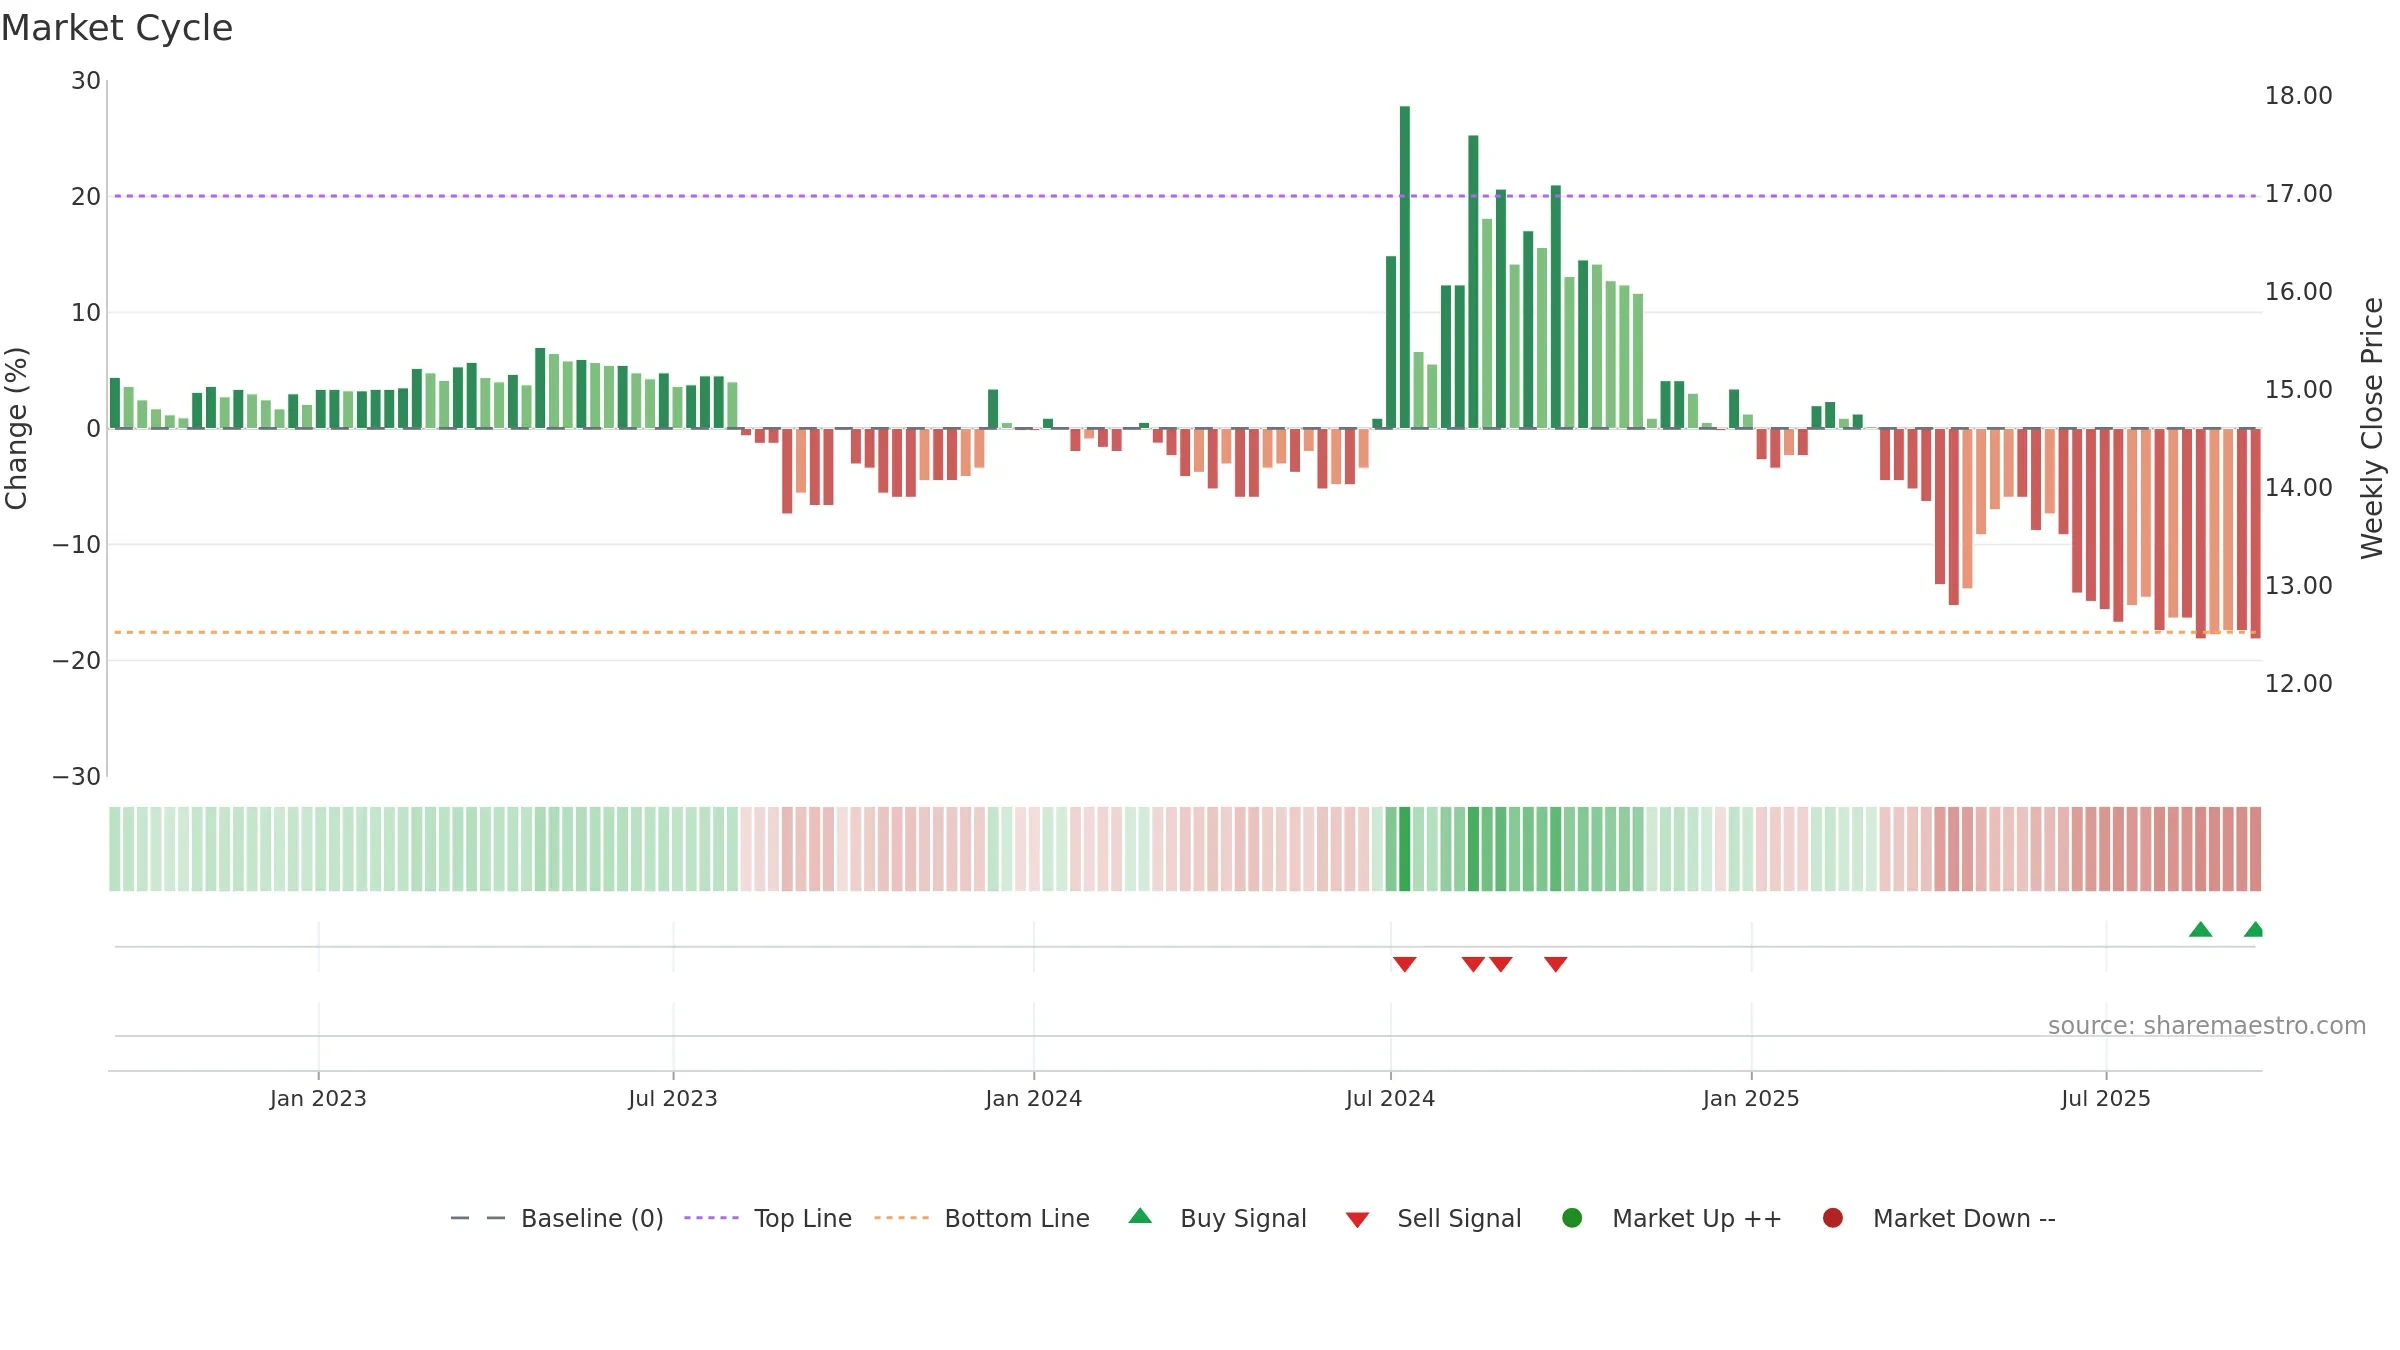Click the 12.00 price axis label

(x=2298, y=684)
